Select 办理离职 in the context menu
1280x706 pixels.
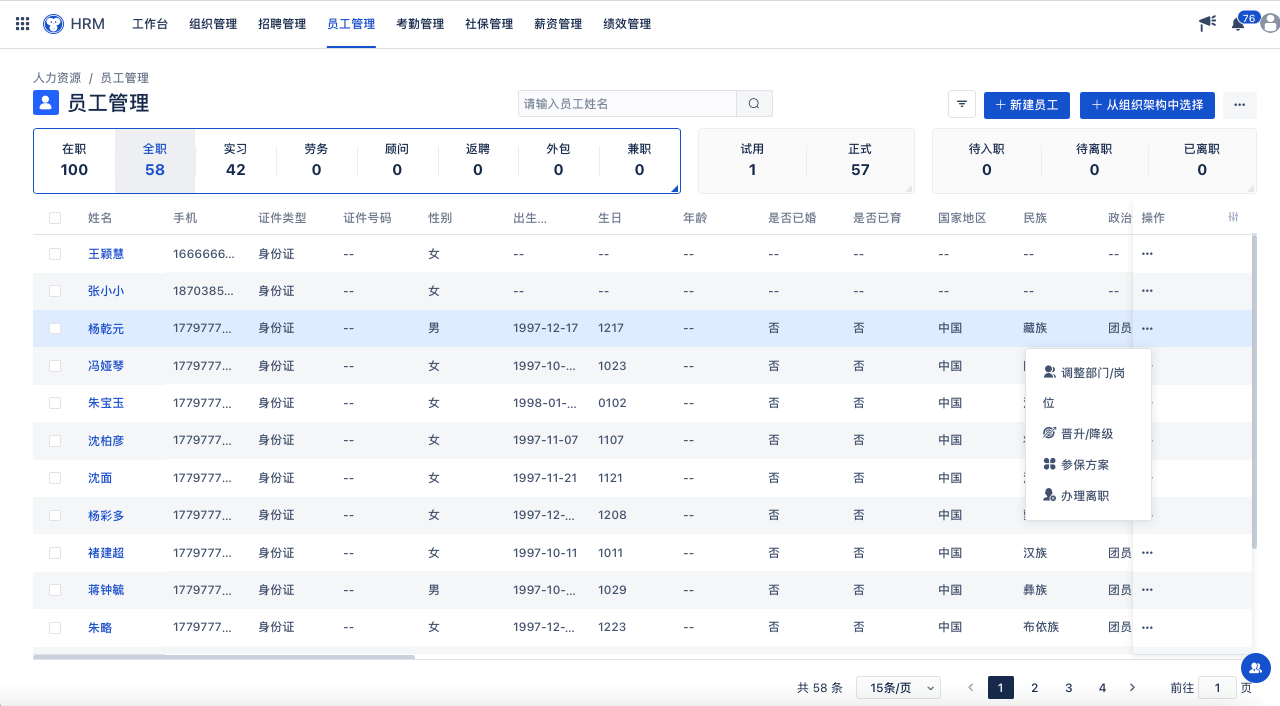(1088, 496)
